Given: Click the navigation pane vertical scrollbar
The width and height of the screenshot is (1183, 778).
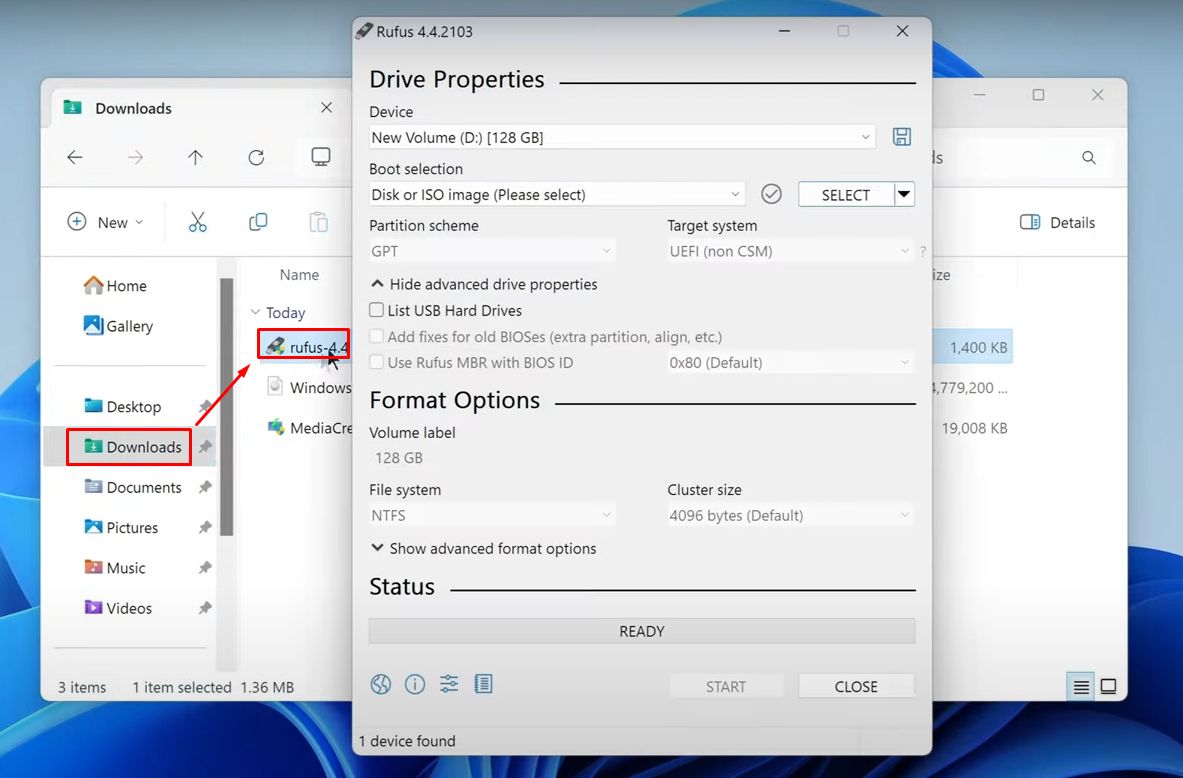Looking at the screenshot, I should coord(226,407).
